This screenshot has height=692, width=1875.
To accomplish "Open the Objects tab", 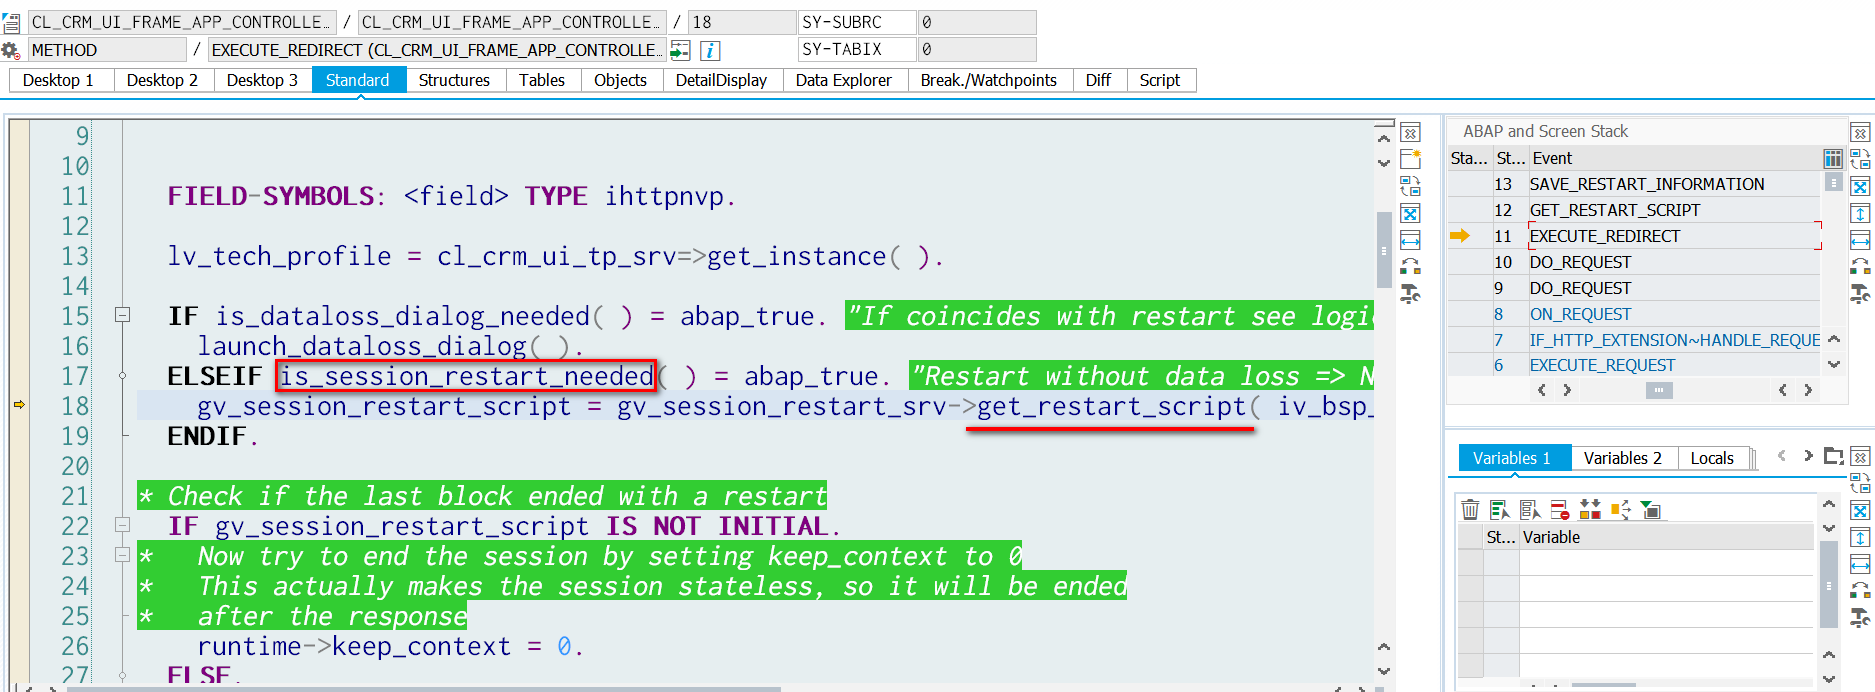I will [x=620, y=80].
